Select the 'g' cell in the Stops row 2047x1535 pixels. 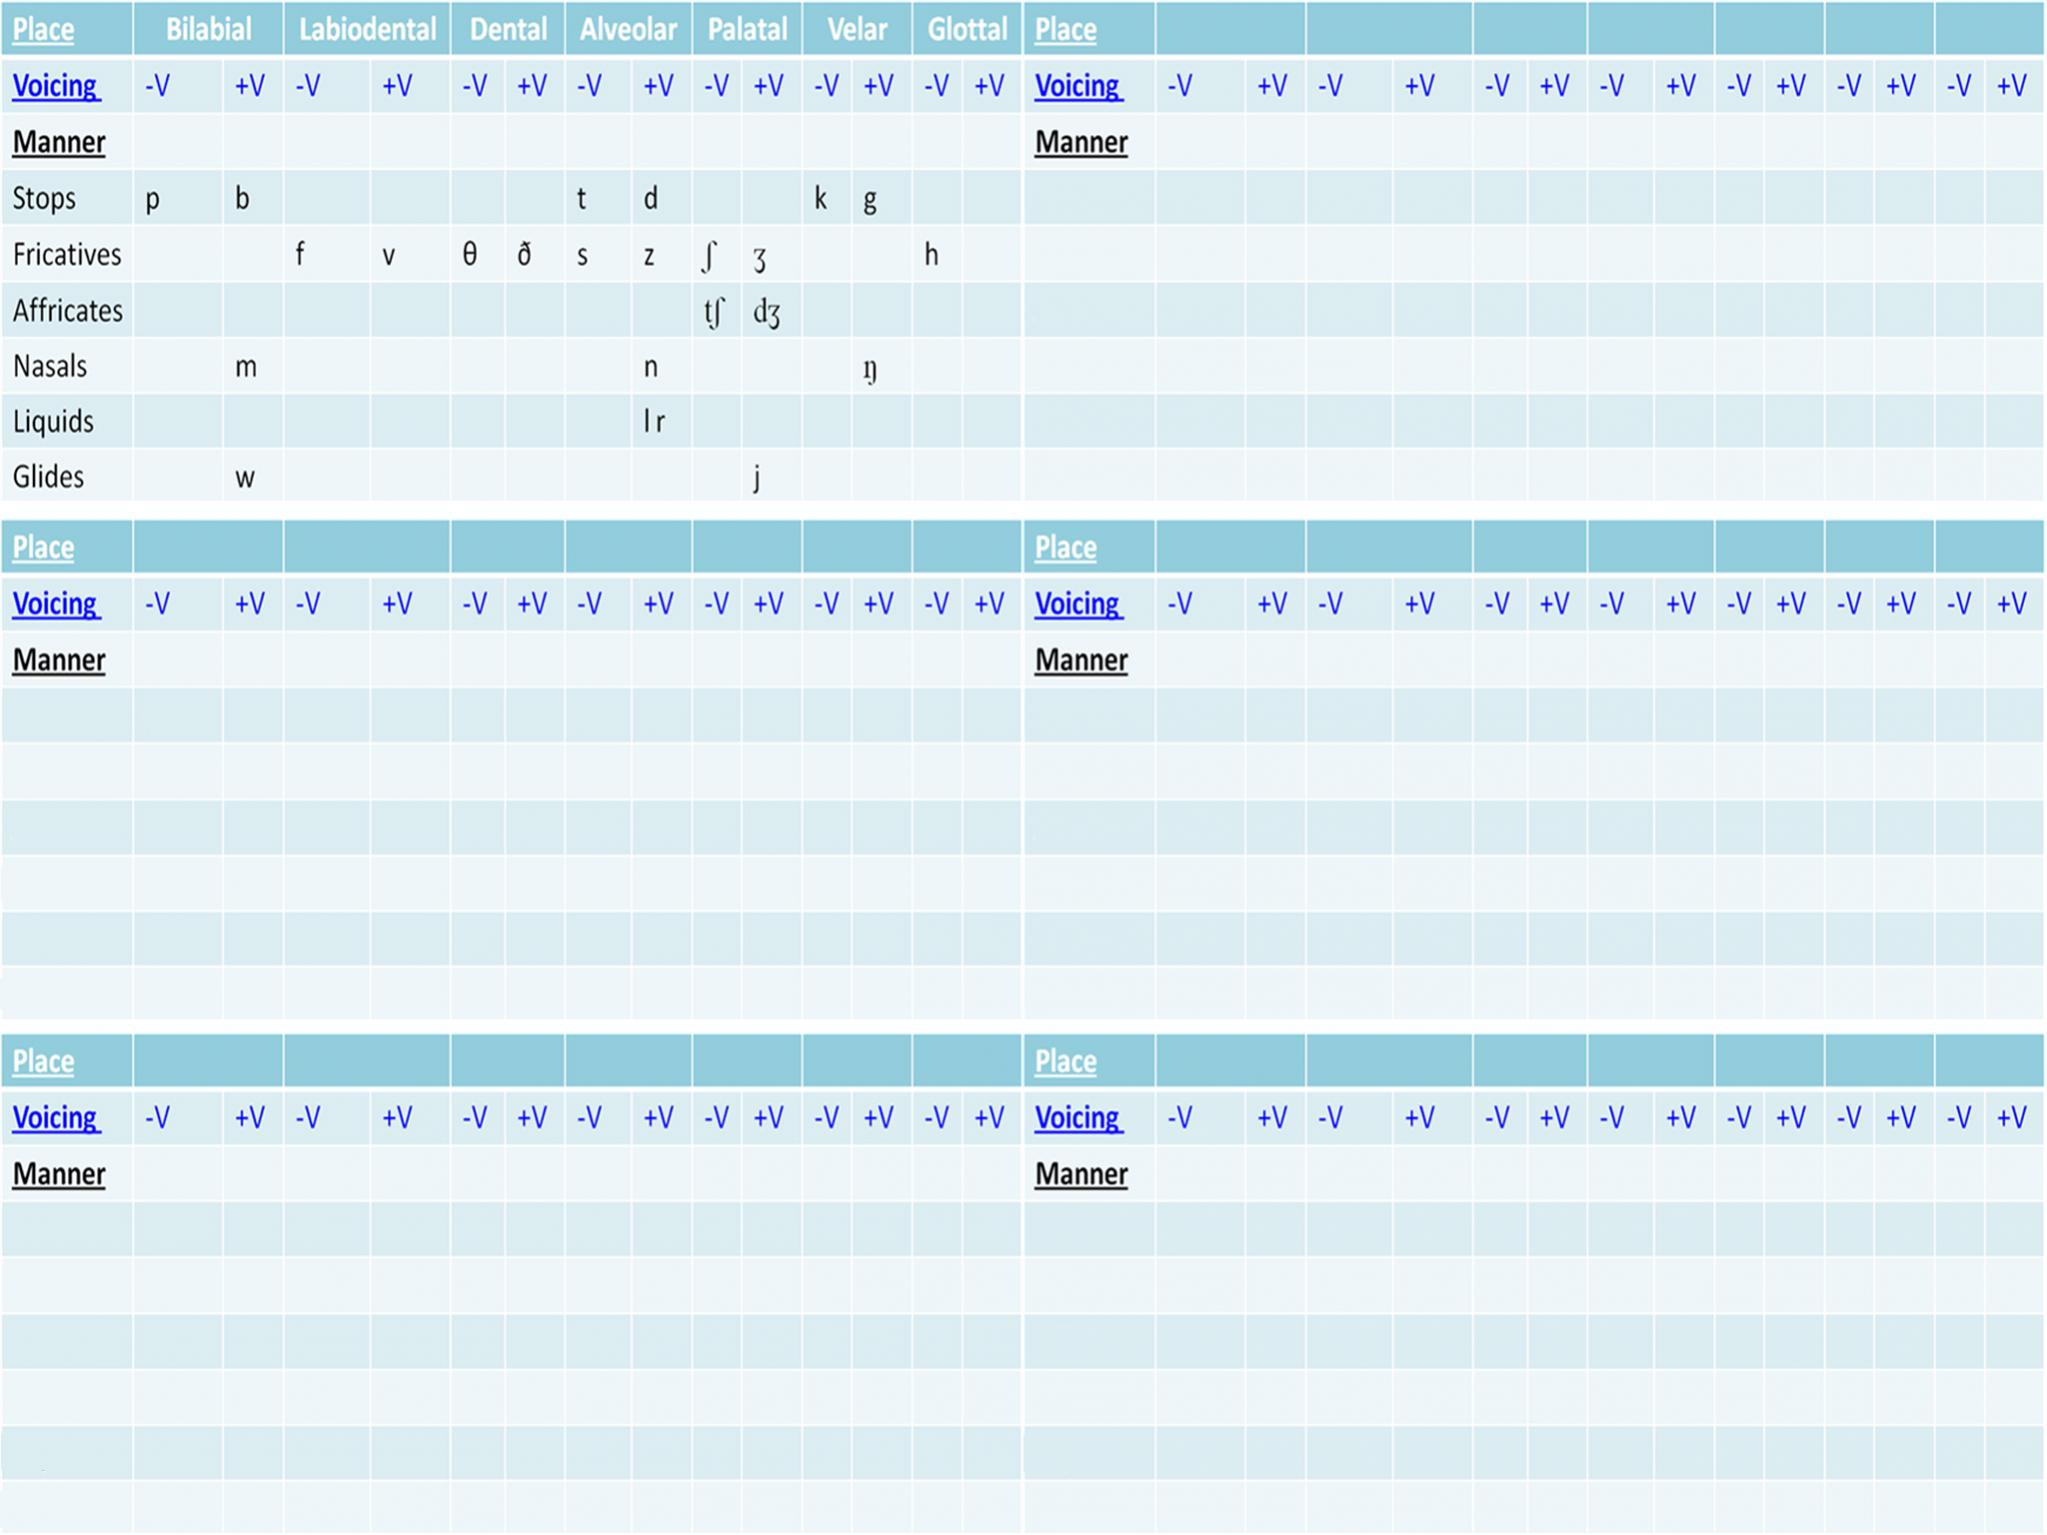click(882, 198)
